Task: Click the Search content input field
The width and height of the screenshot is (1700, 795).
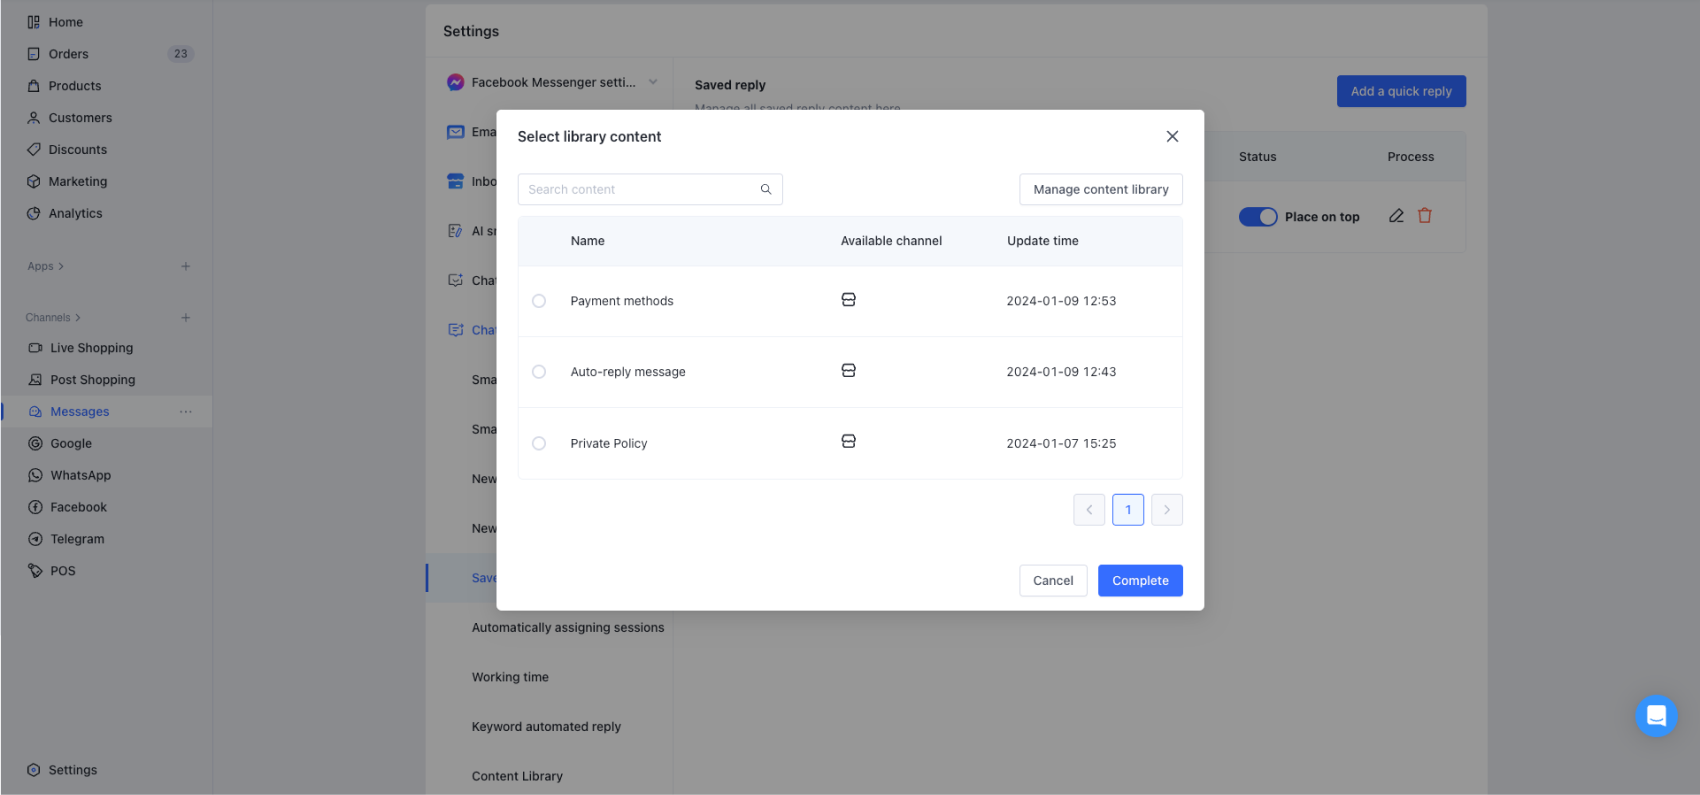Action: (x=640, y=189)
